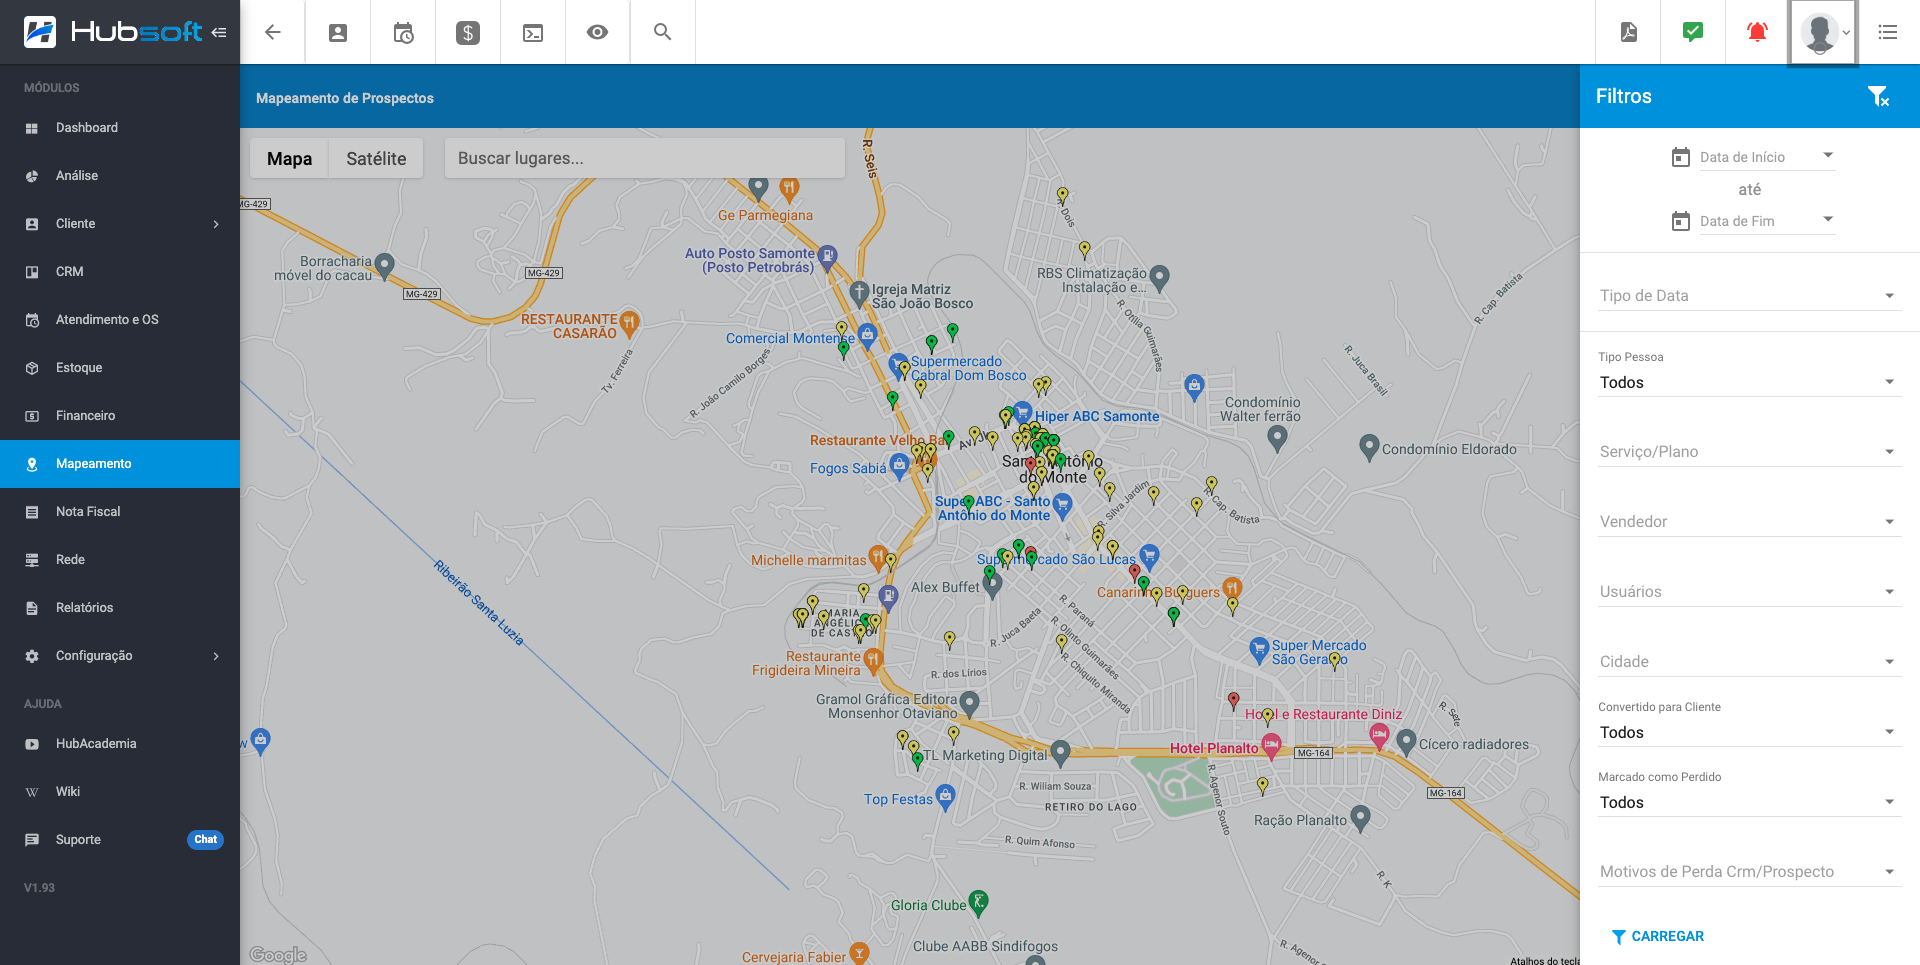This screenshot has height=965, width=1920.
Task: Click Cícero radiadores map pin
Action: pos(1406,742)
